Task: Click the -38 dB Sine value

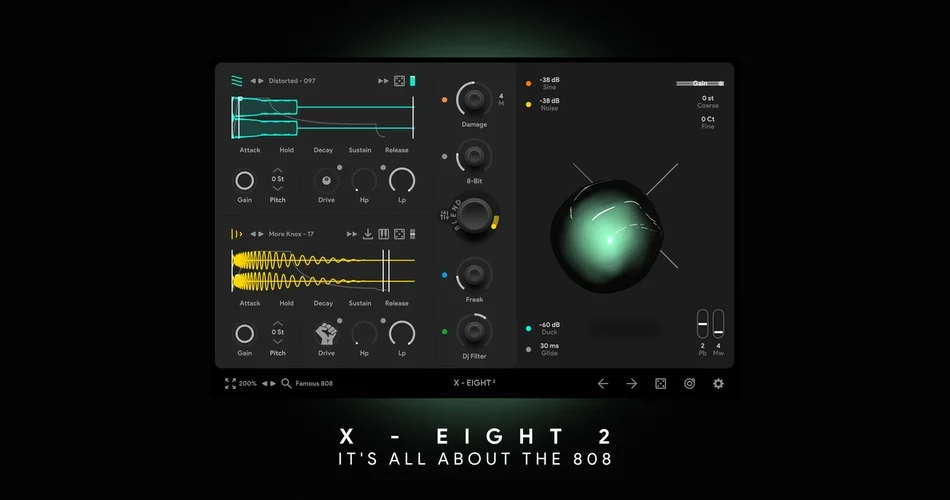Action: point(550,80)
